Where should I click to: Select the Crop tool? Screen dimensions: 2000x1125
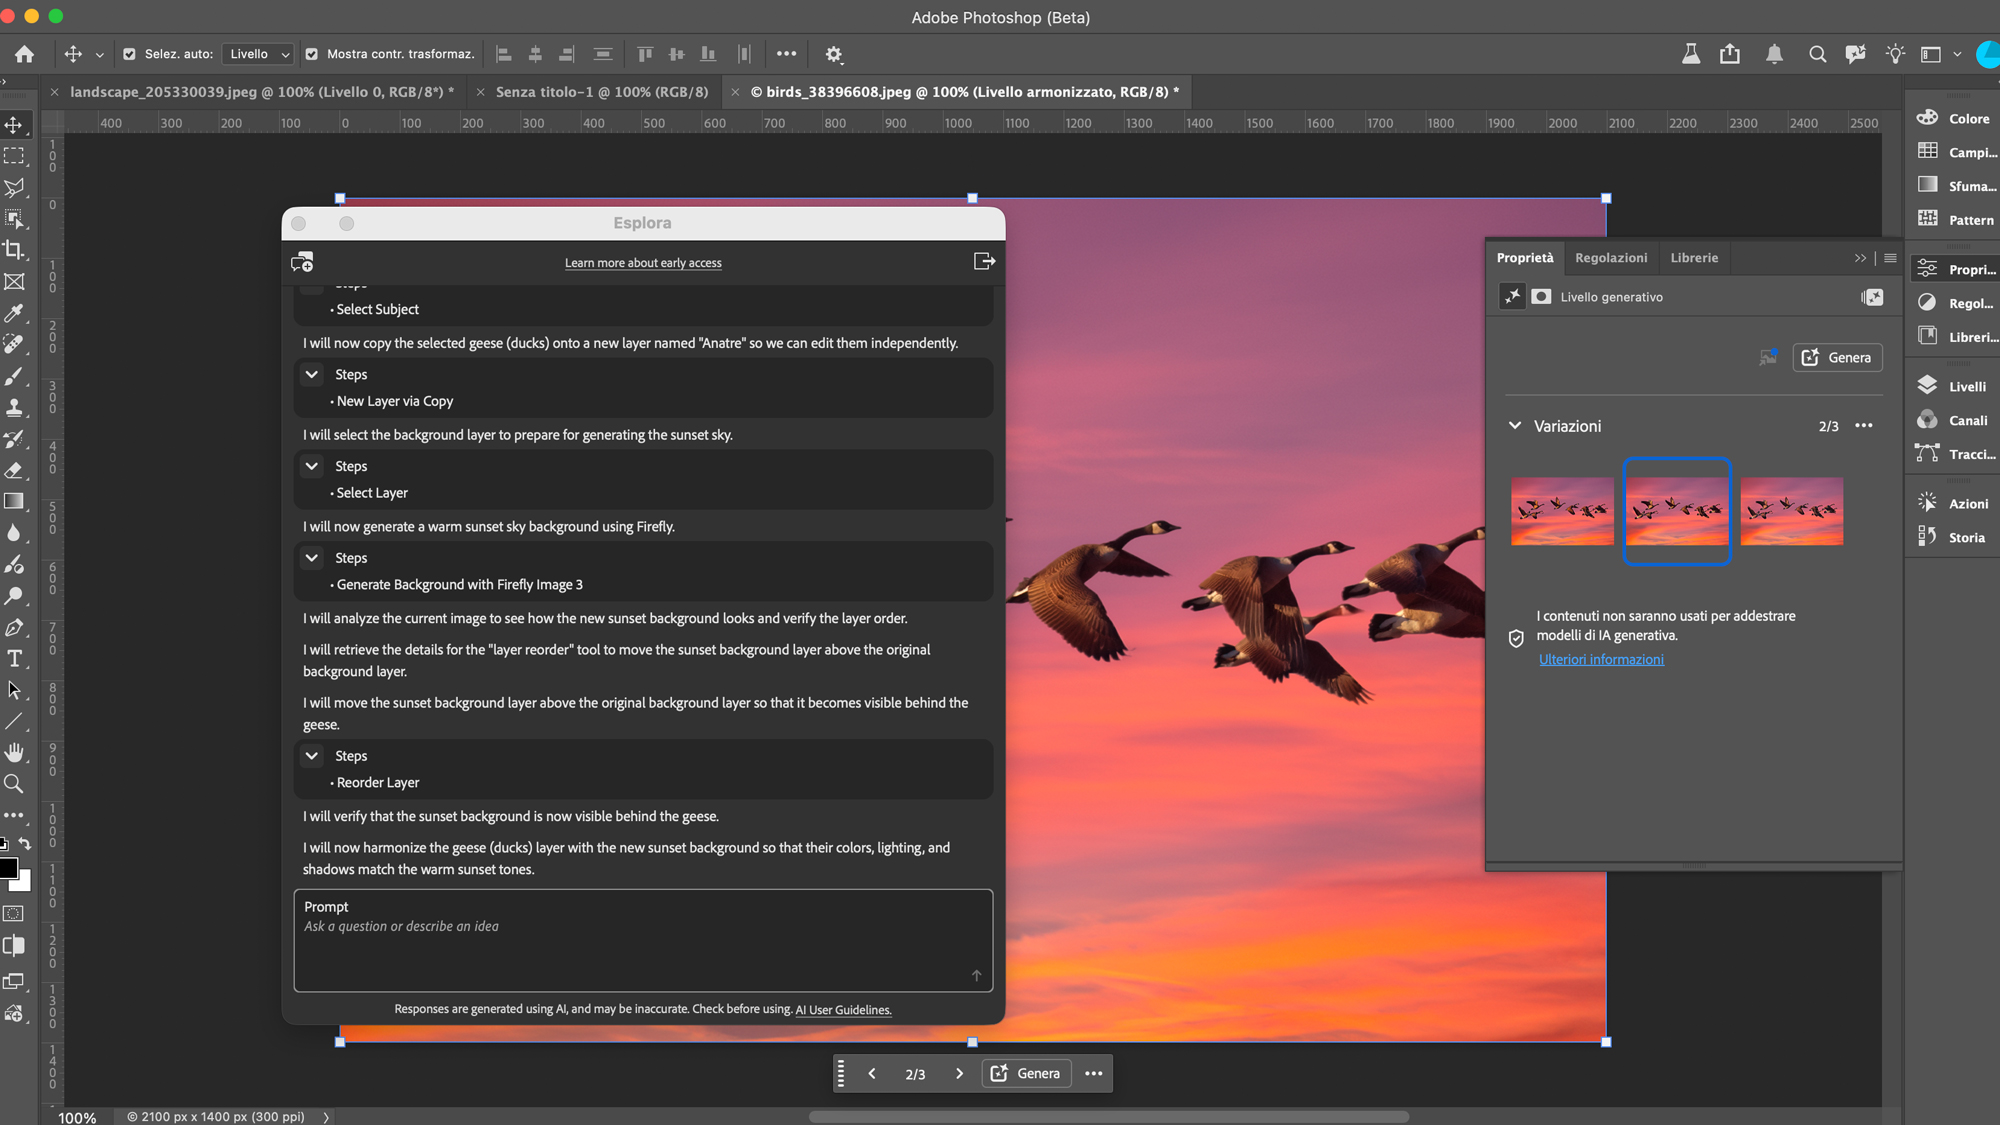point(14,250)
